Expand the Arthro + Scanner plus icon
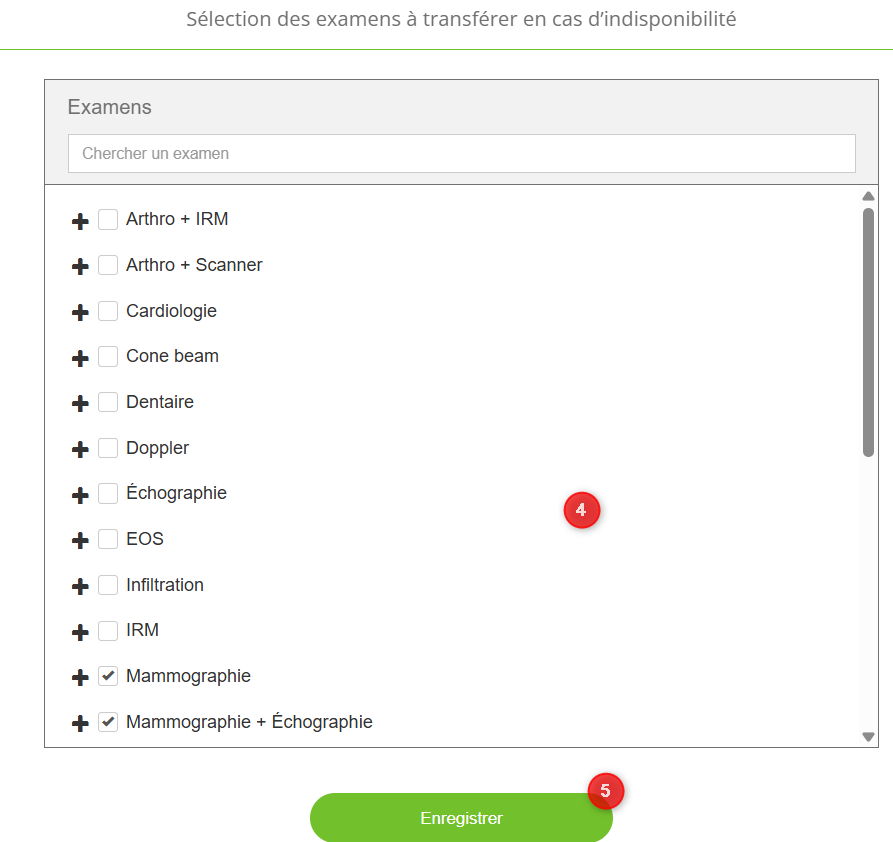The height and width of the screenshot is (842, 893). [x=81, y=267]
